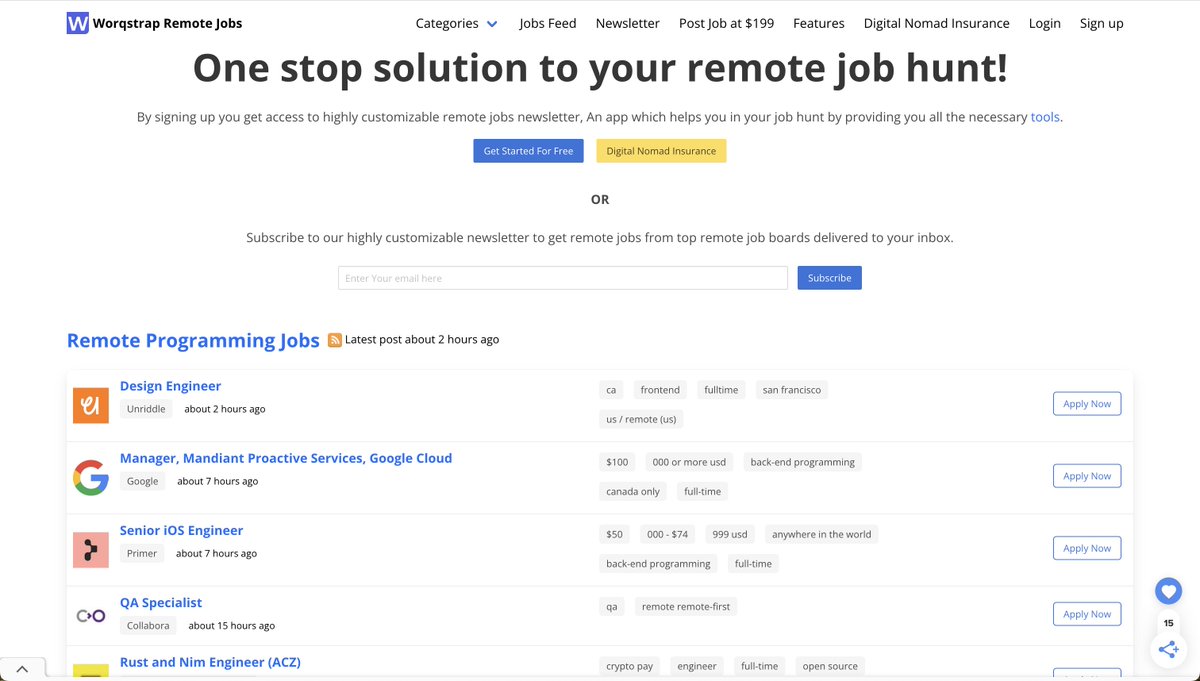The width and height of the screenshot is (1200, 681).
Task: Select the 'canada only' tag
Action: tap(633, 491)
